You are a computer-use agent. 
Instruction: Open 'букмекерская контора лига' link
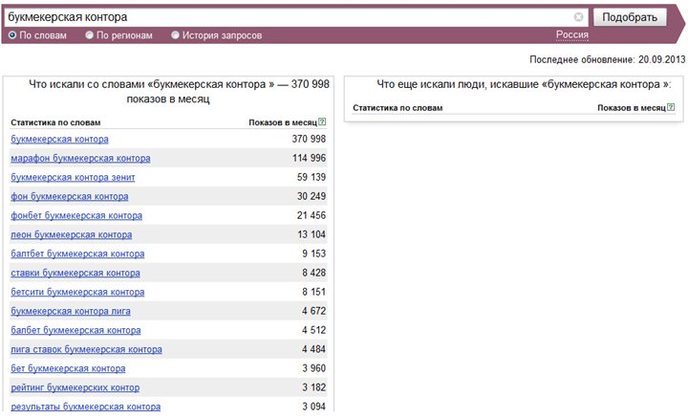[x=70, y=311]
